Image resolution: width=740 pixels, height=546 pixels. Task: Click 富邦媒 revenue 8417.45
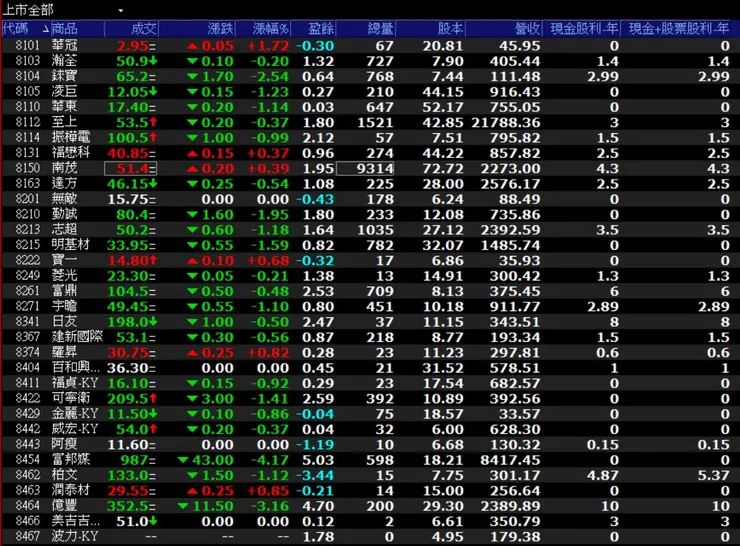click(510, 460)
